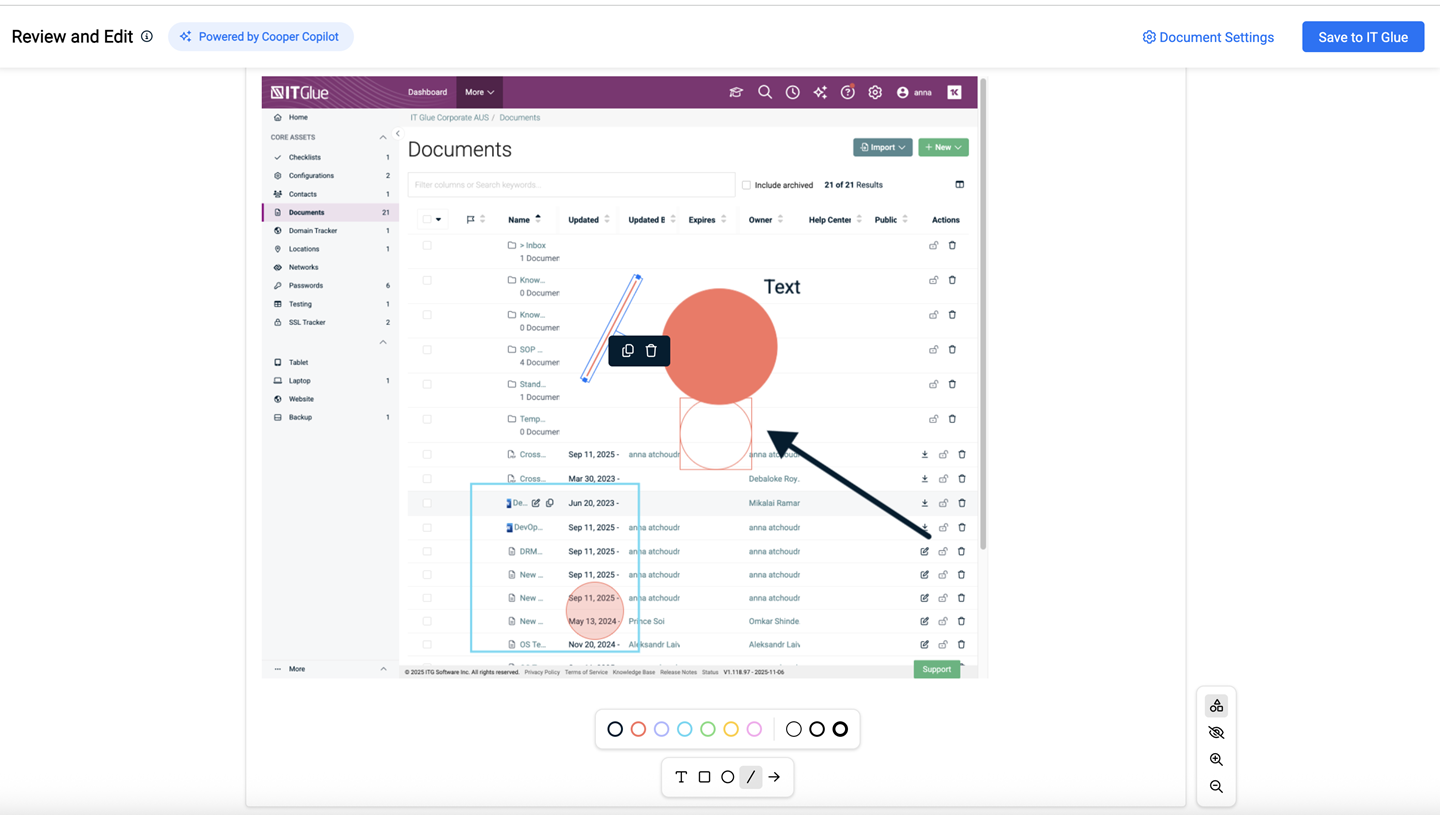
Task: Click the zoom in magnifier icon
Action: tap(1216, 760)
